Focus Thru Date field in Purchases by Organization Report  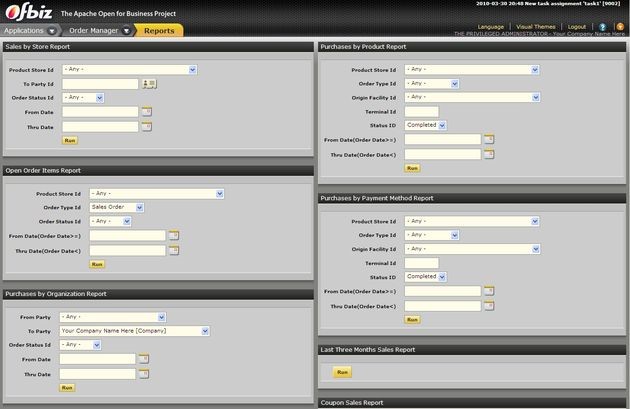98,374
